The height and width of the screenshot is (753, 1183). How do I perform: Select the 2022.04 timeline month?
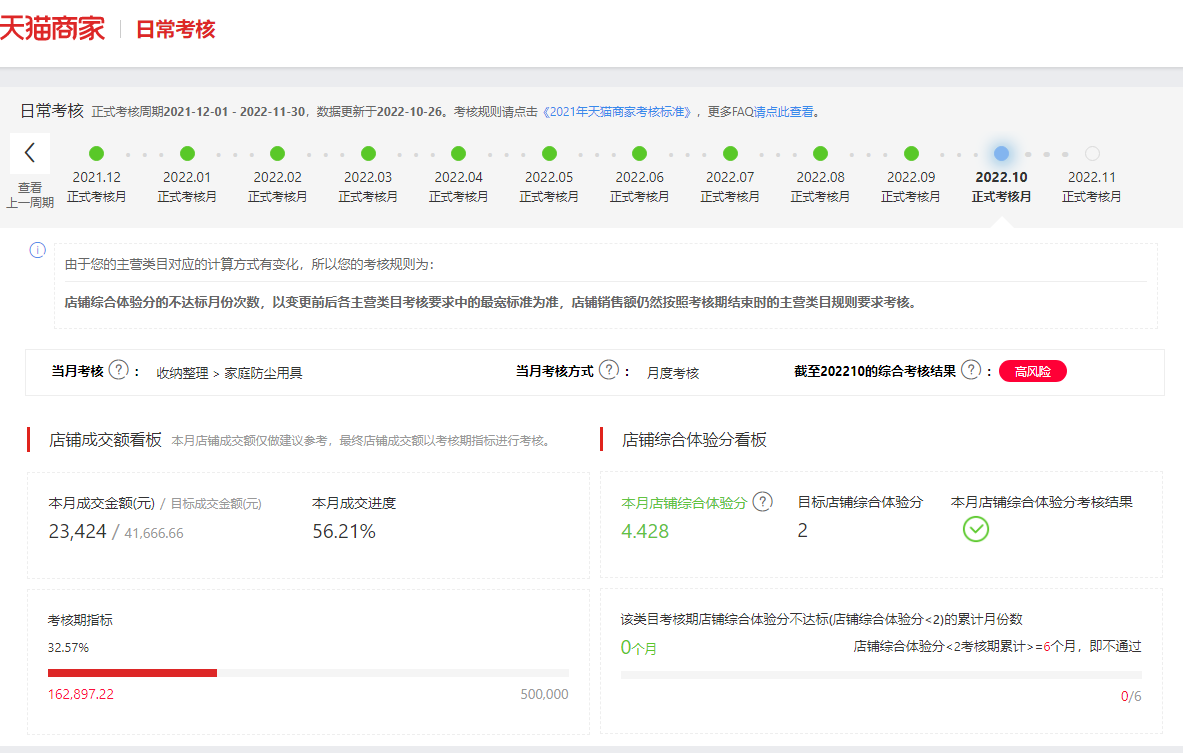tap(459, 176)
